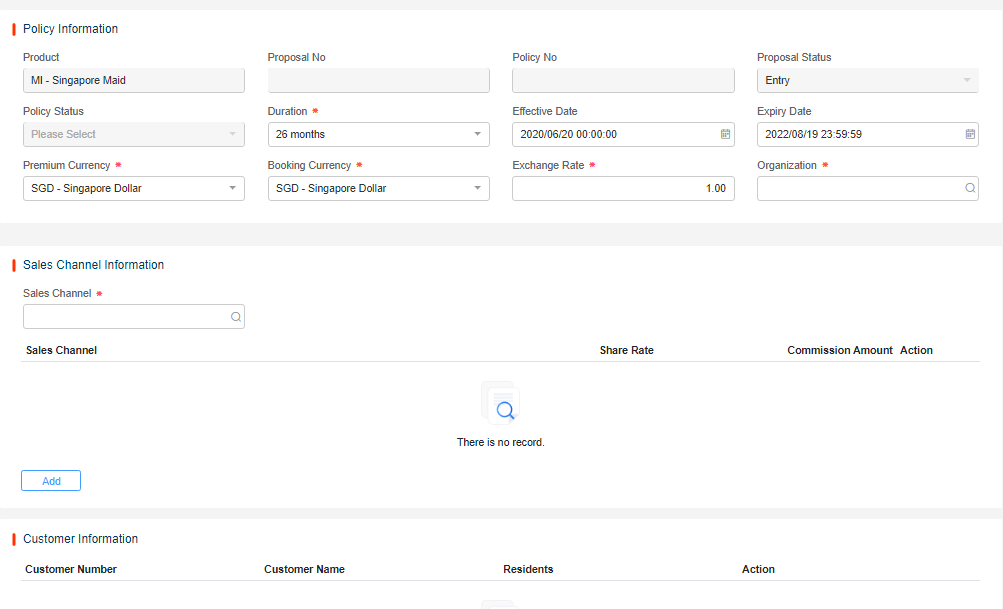Click the Proposal No field
The image size is (1003, 609).
point(378,80)
